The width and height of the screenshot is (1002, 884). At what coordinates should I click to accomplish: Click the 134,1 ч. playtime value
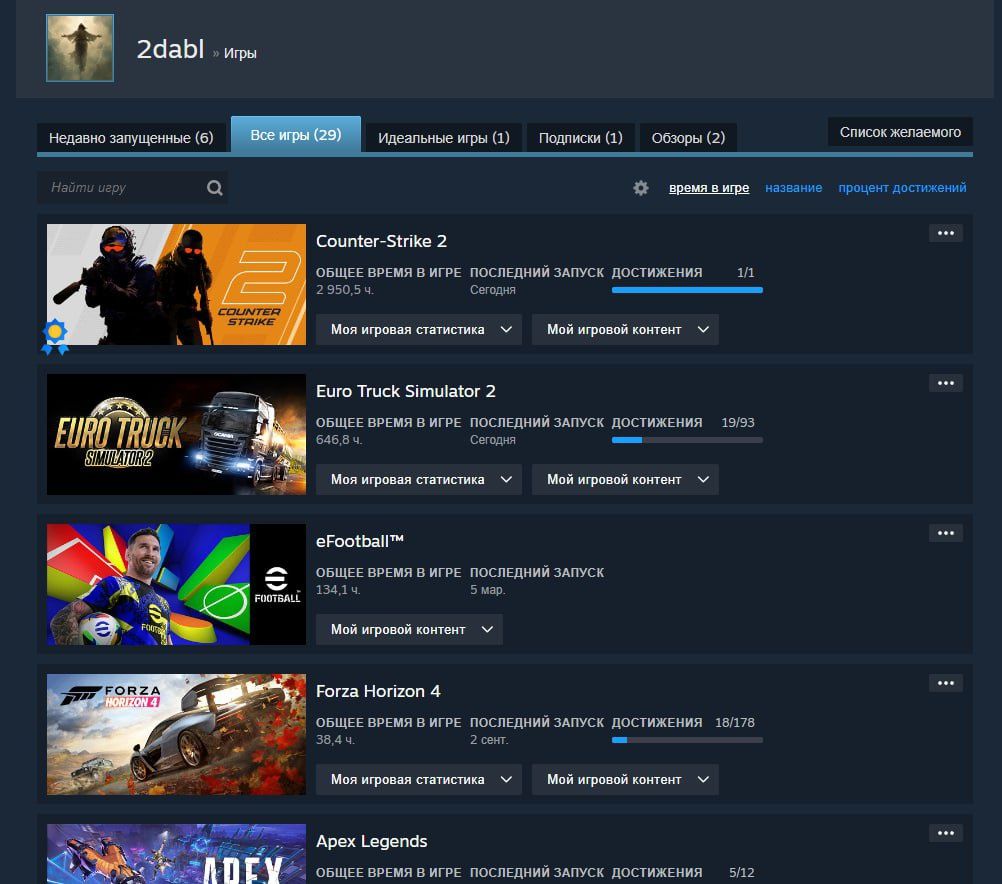(x=338, y=589)
